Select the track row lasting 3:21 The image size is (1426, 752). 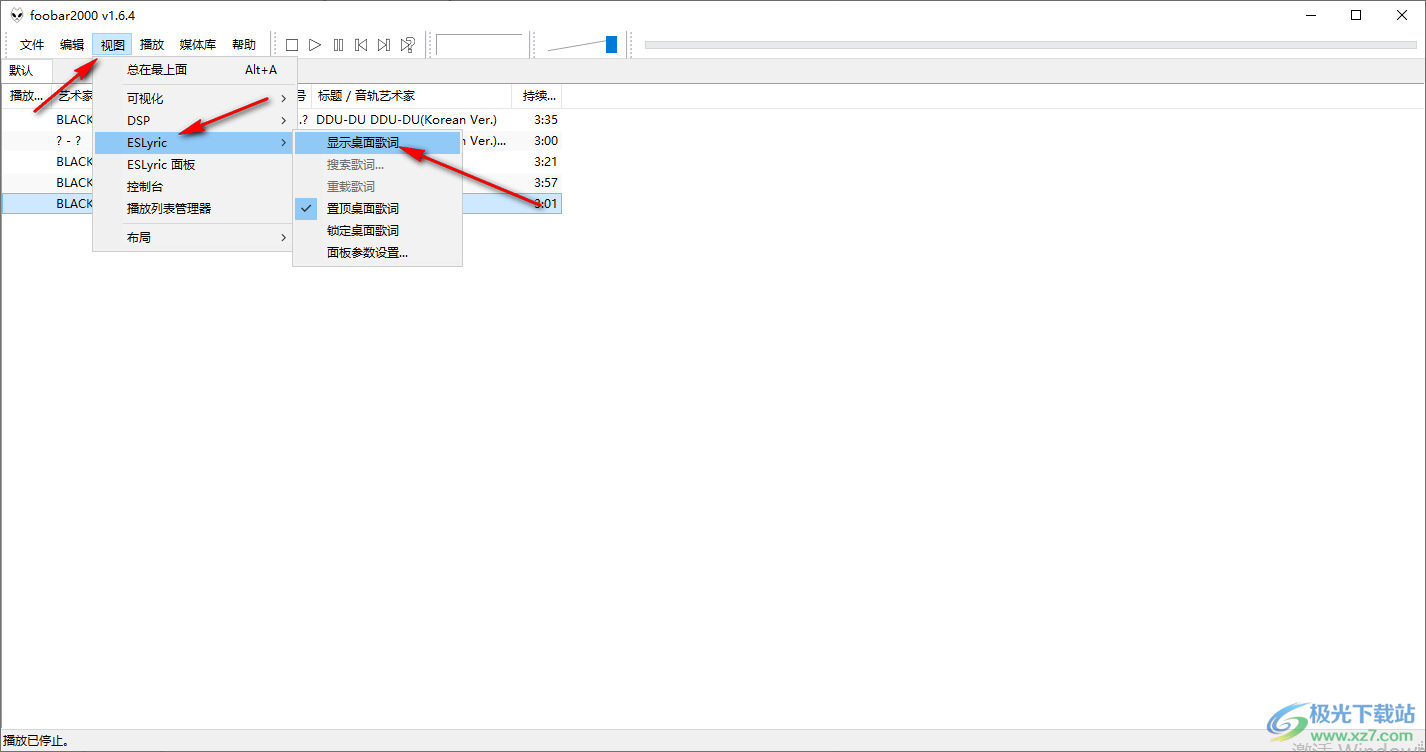(x=281, y=162)
